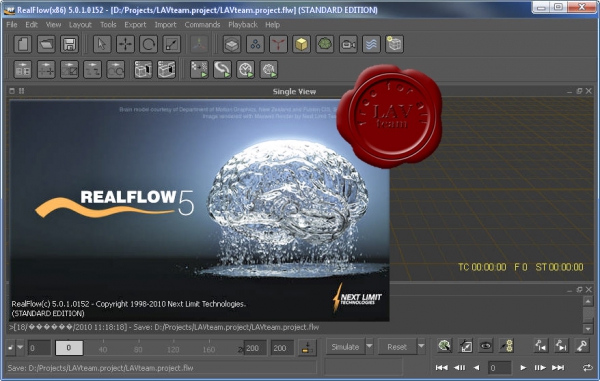Click the first icon in the second toolbar row
Screen dimensions: 600x381
pos(23,70)
